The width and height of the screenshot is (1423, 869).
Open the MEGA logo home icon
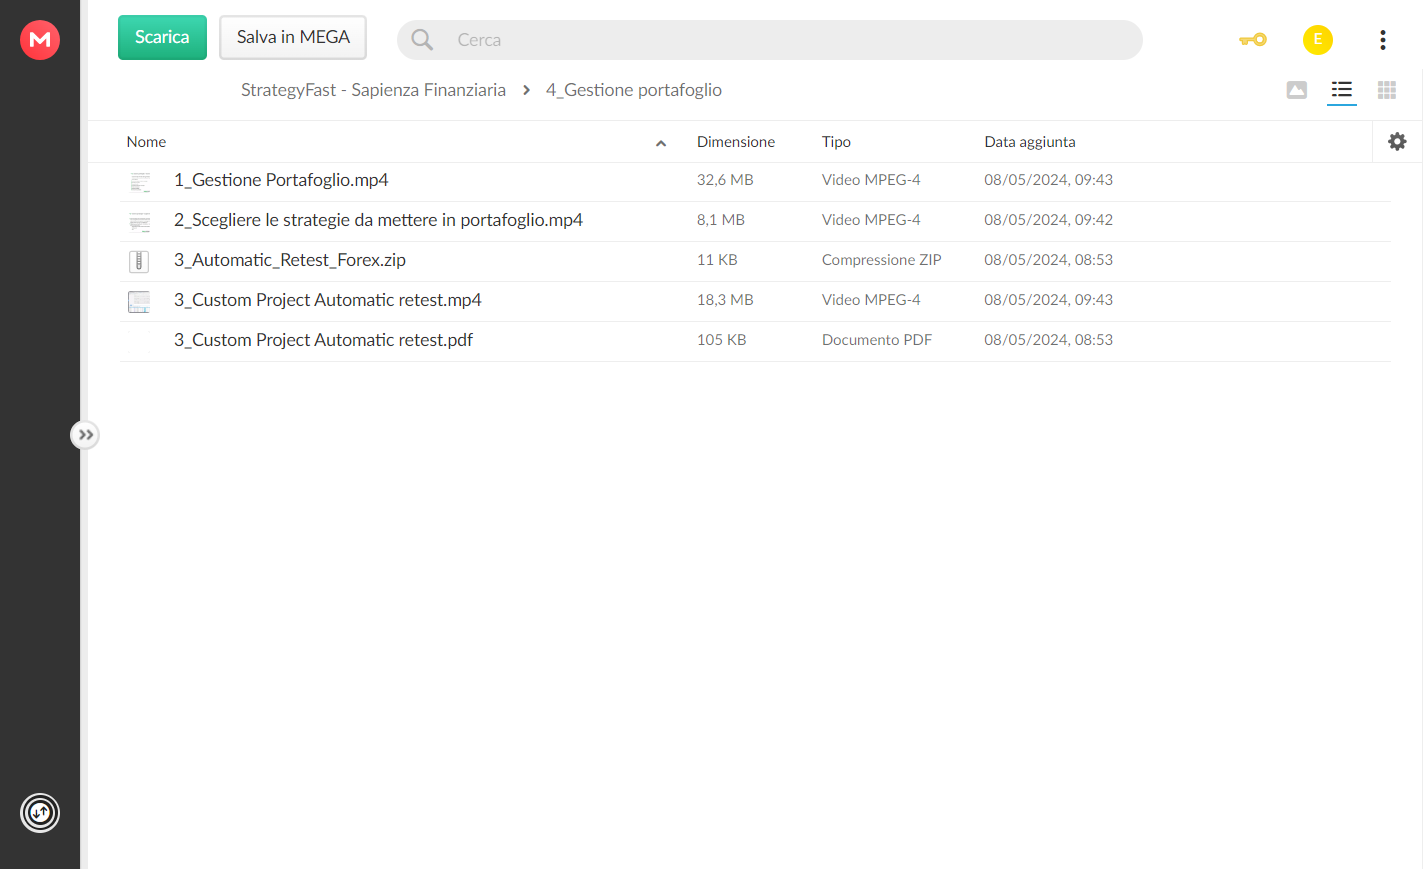[40, 40]
